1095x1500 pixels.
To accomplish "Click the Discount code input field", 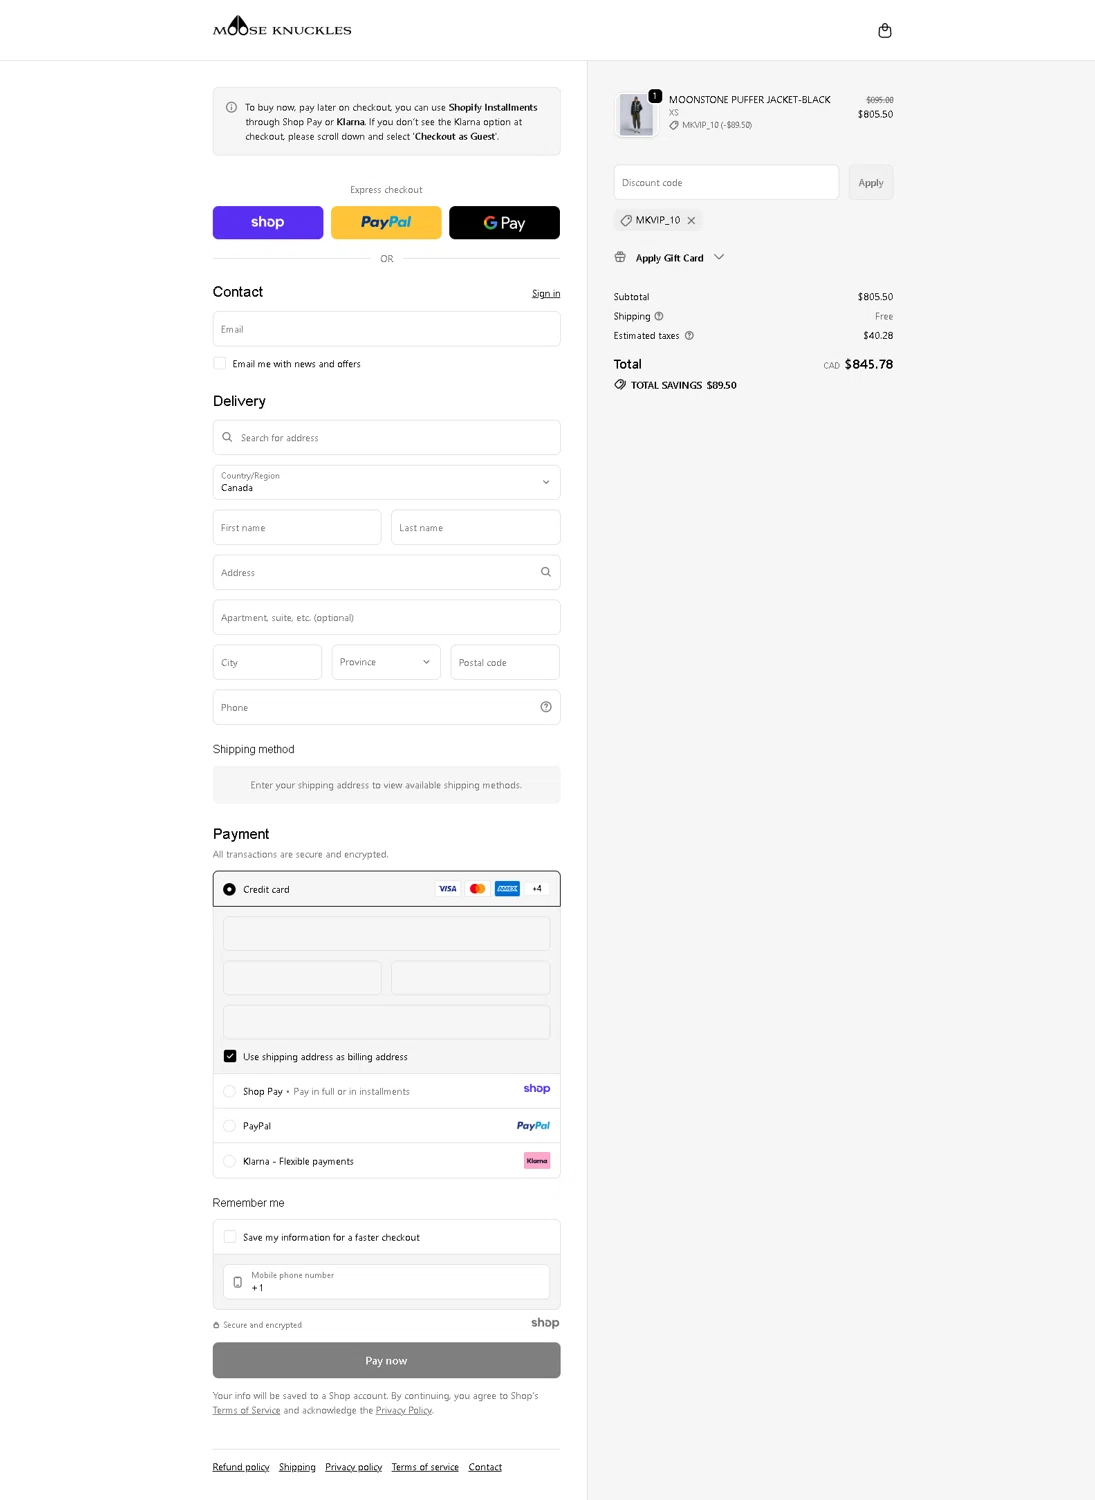I will (726, 183).
